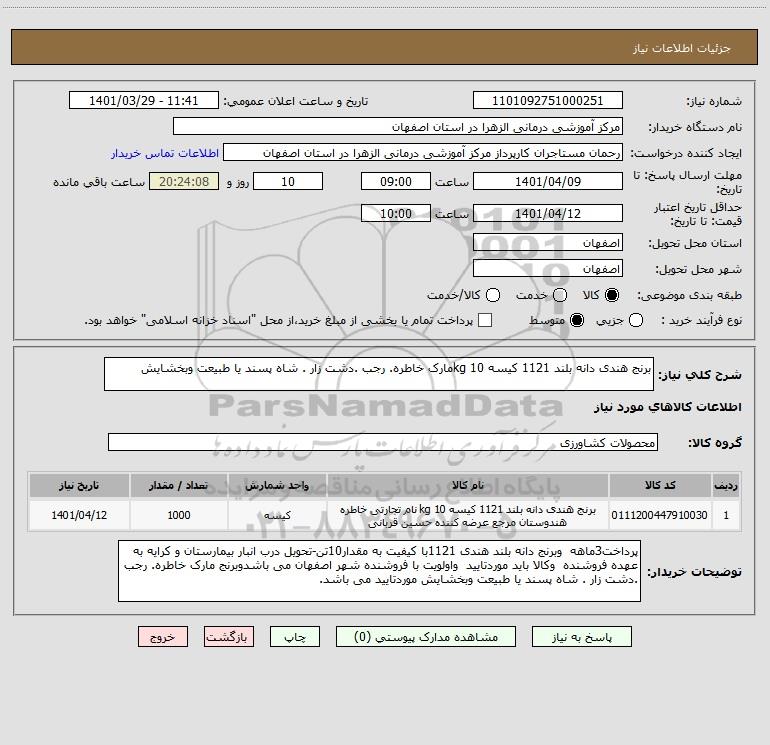
Task: Click the delivery province field اصفهان
Action: [548, 242]
